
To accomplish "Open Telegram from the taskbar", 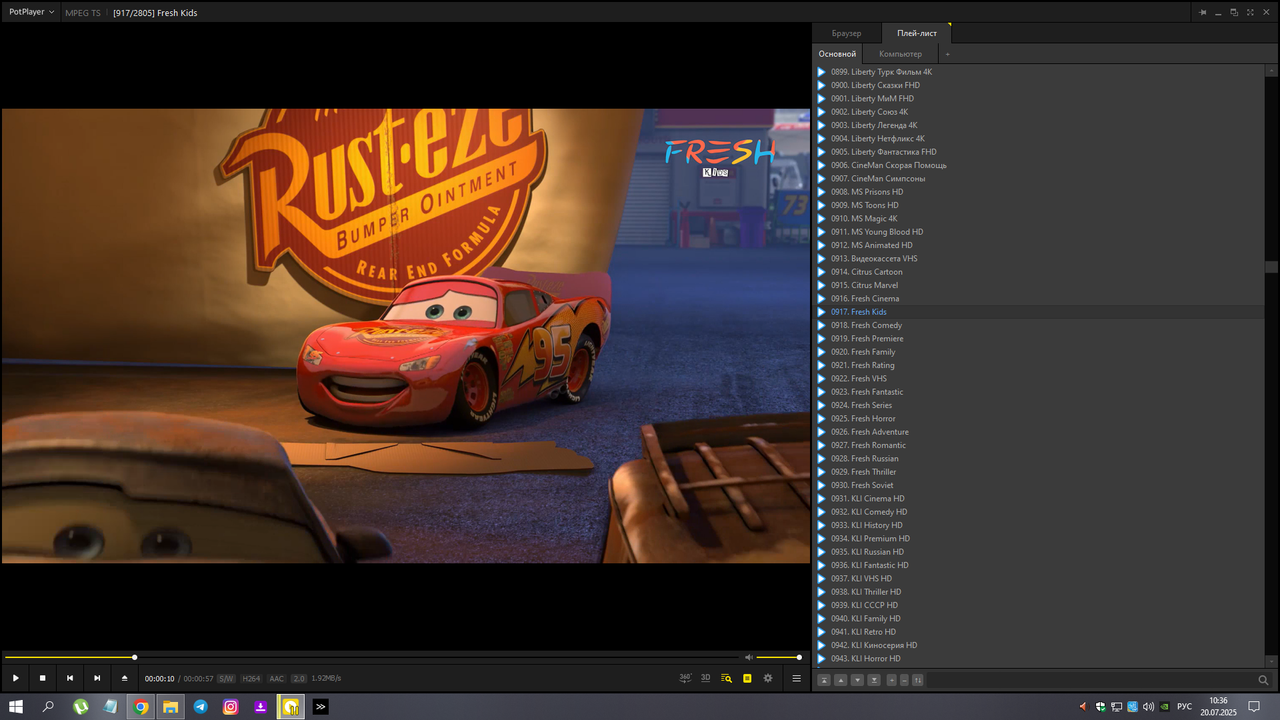I will coord(201,706).
